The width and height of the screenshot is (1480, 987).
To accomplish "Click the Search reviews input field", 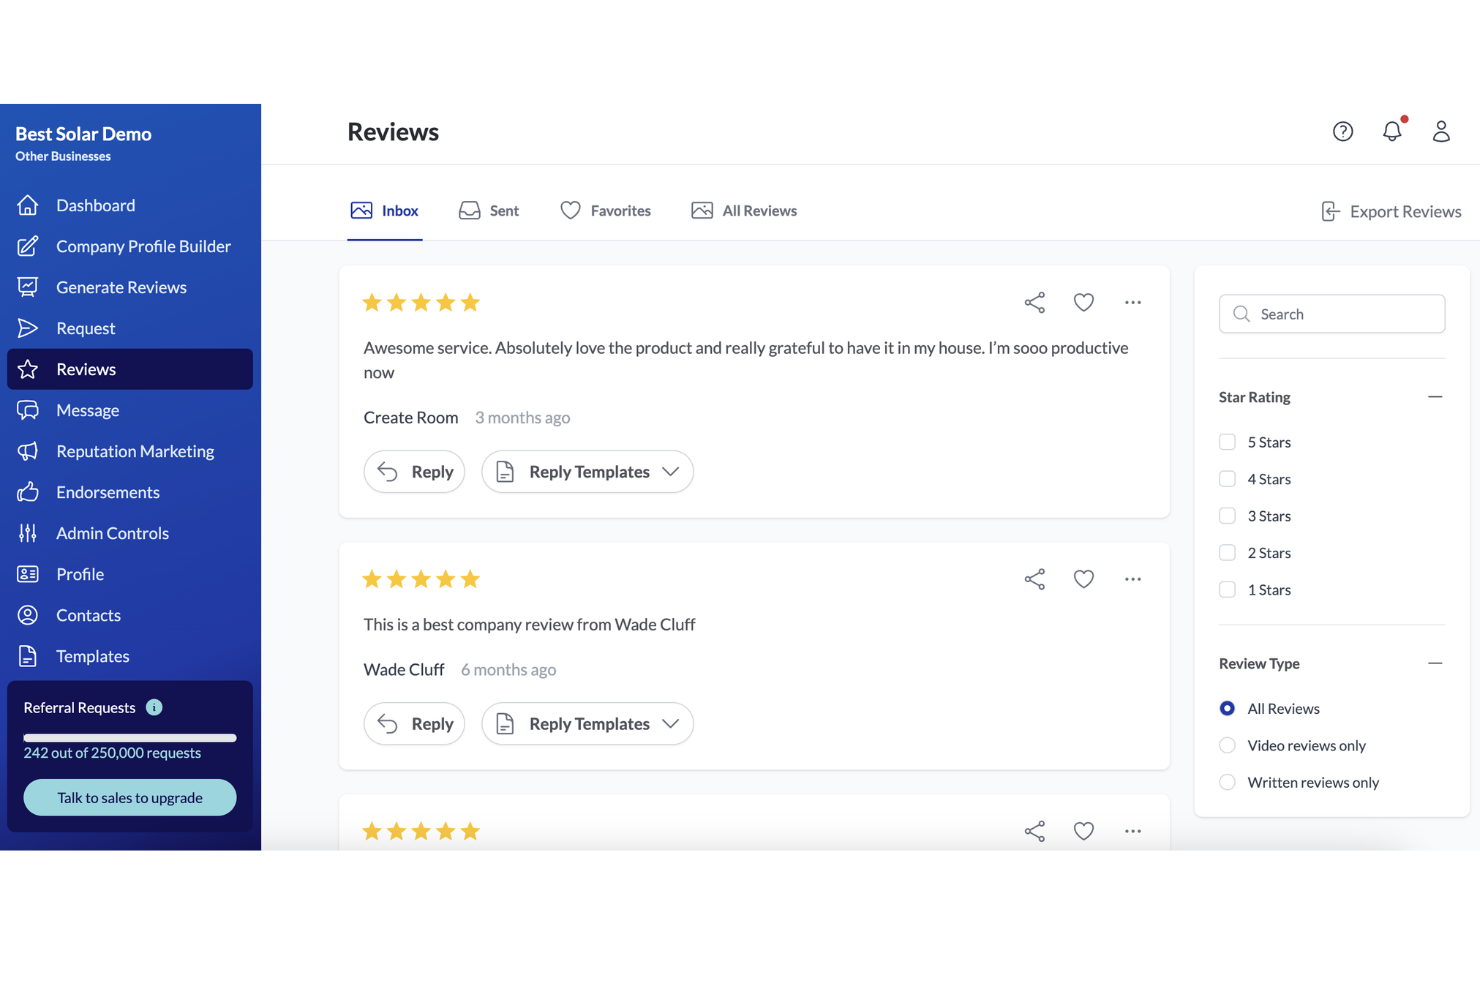I will pyautogui.click(x=1331, y=313).
